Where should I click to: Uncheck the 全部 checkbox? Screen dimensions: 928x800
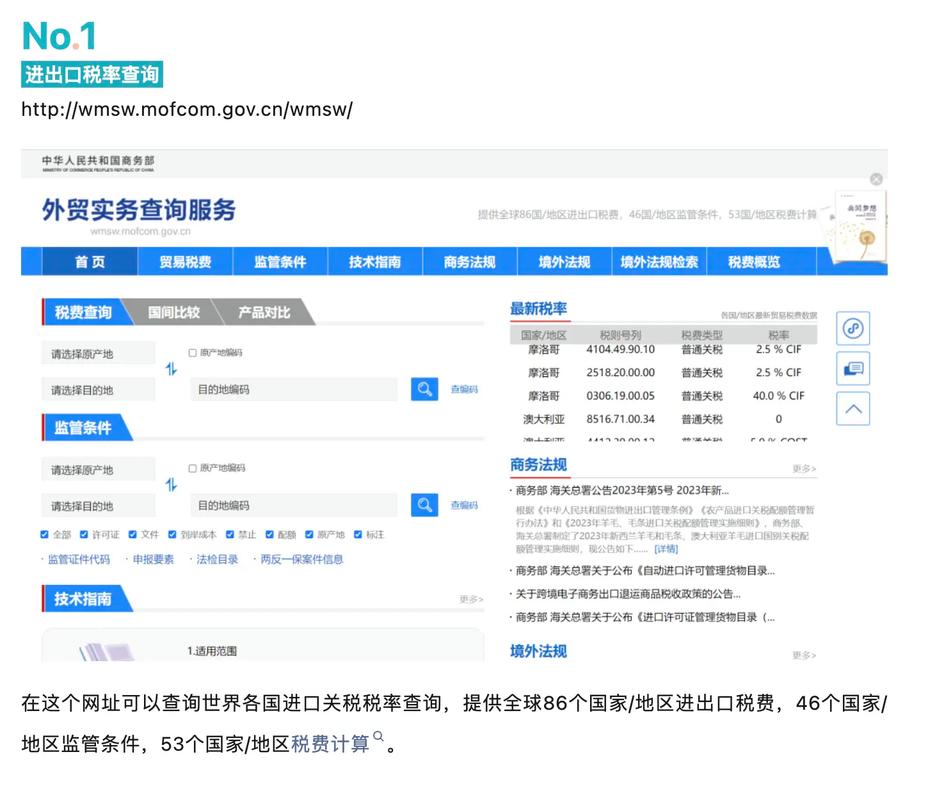[44, 534]
